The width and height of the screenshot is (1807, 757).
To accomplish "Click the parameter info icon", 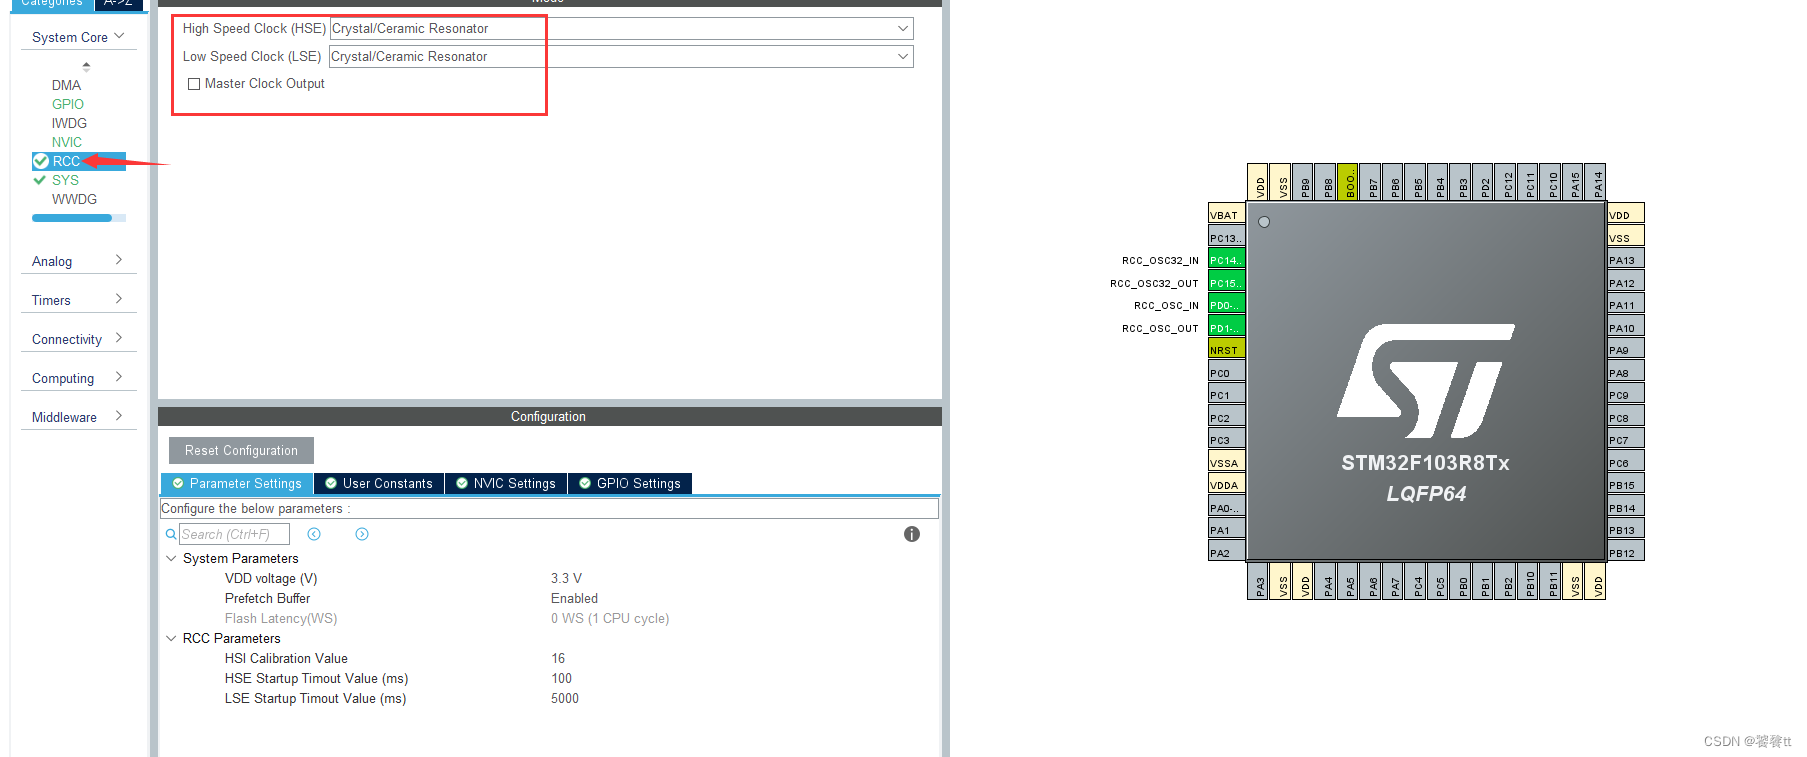I will pyautogui.click(x=912, y=534).
